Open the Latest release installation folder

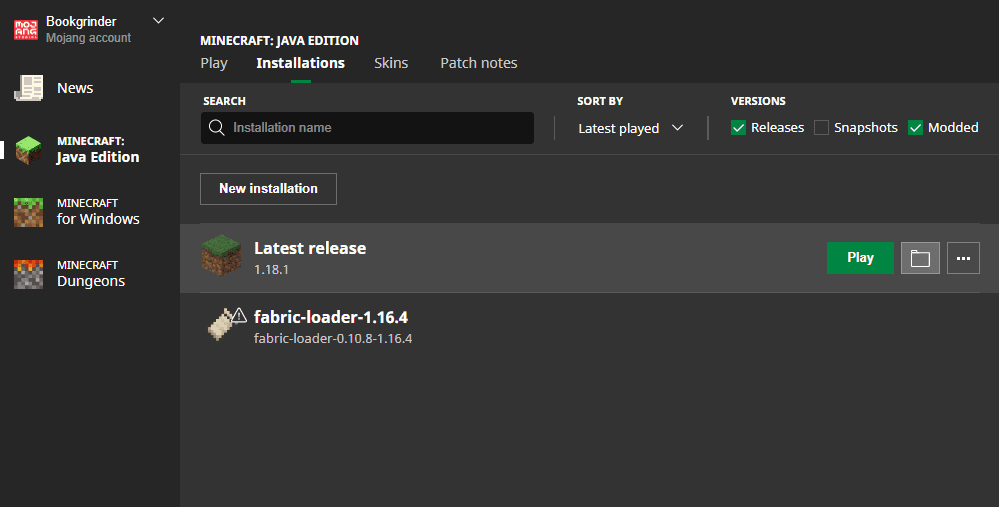pos(920,258)
